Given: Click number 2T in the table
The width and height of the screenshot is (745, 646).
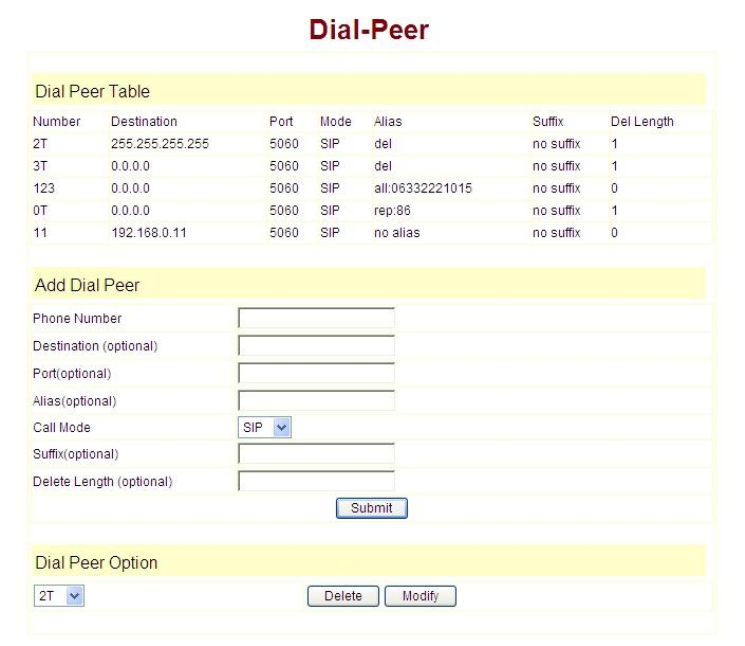Looking at the screenshot, I should (x=40, y=143).
